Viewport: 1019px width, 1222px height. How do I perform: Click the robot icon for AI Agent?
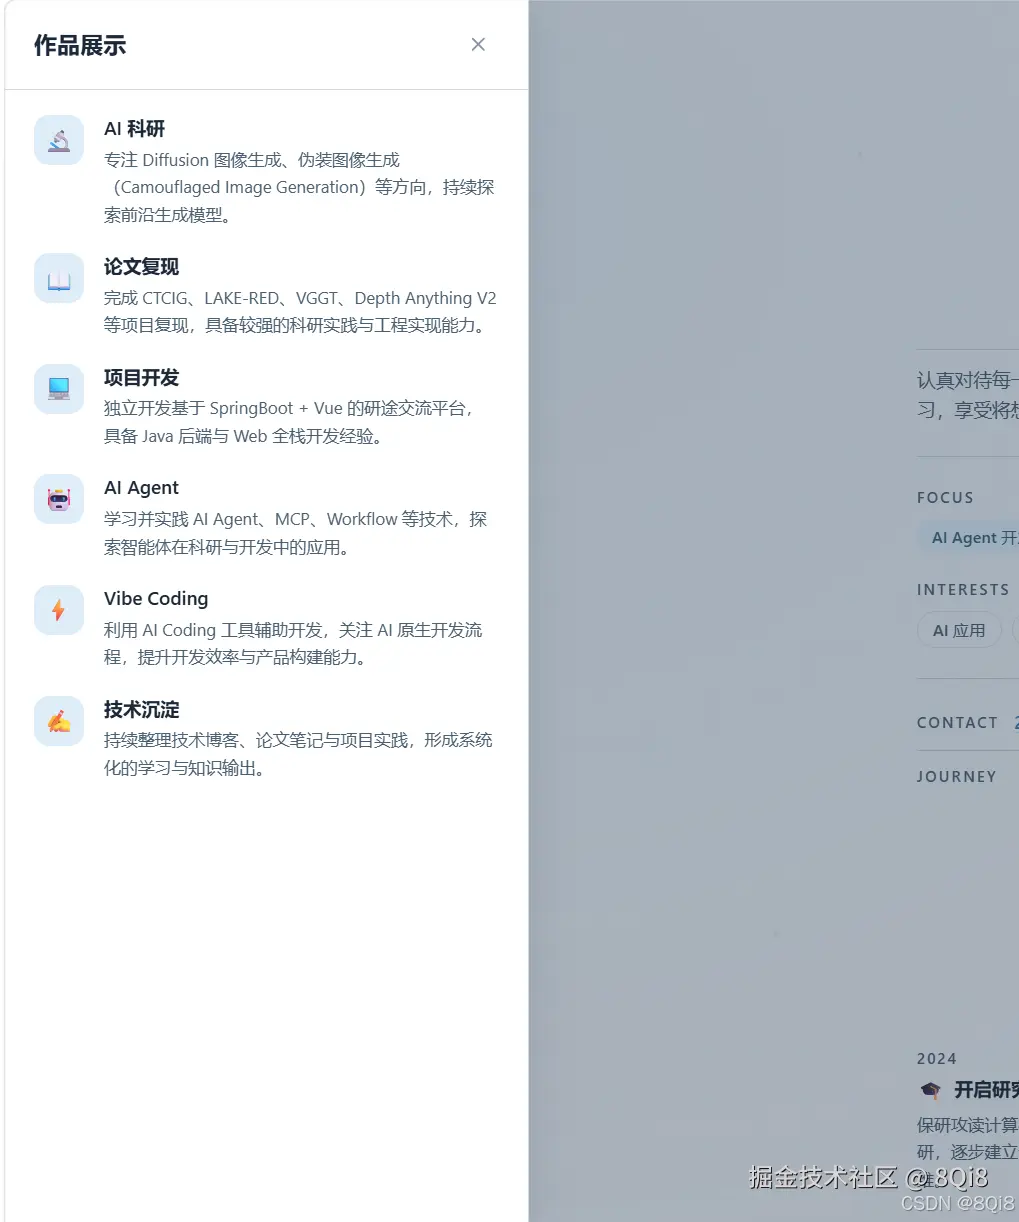pos(59,499)
